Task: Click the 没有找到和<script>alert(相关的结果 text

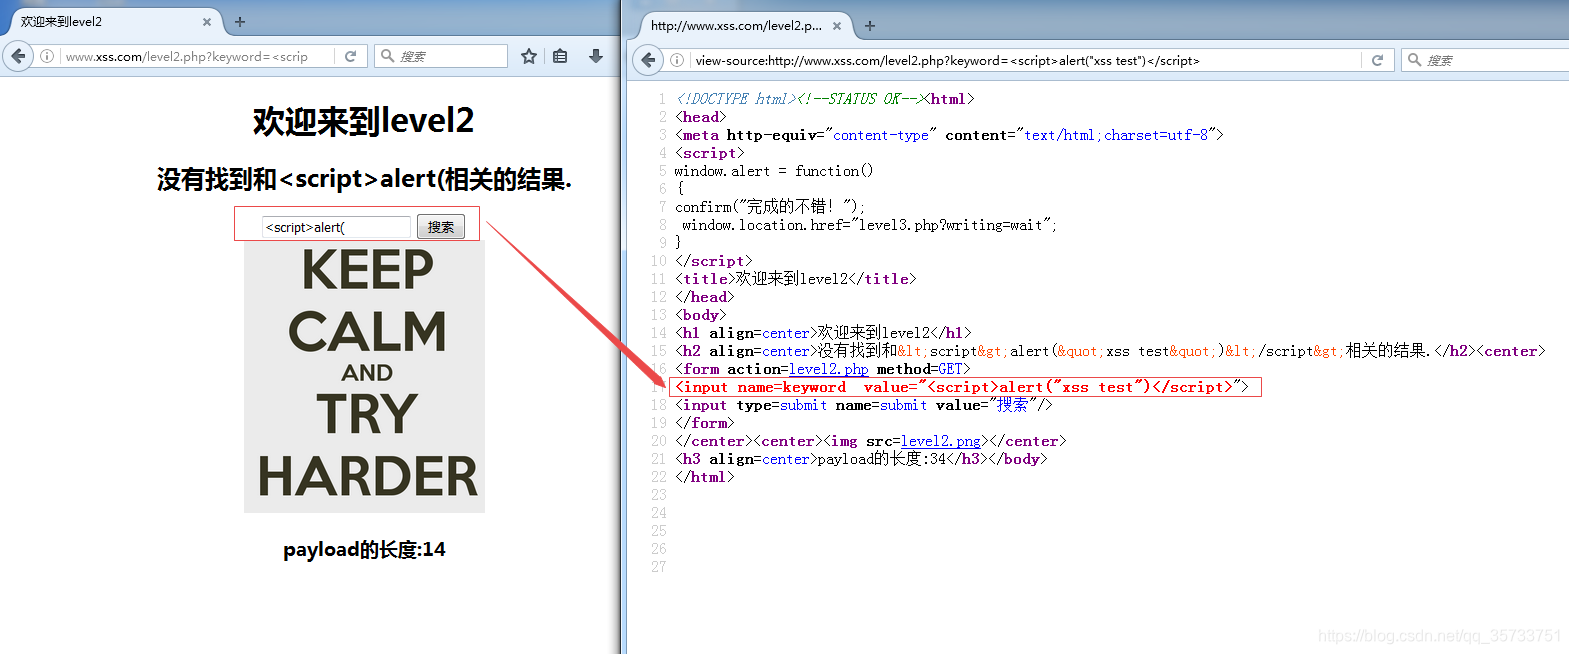Action: coord(364,179)
